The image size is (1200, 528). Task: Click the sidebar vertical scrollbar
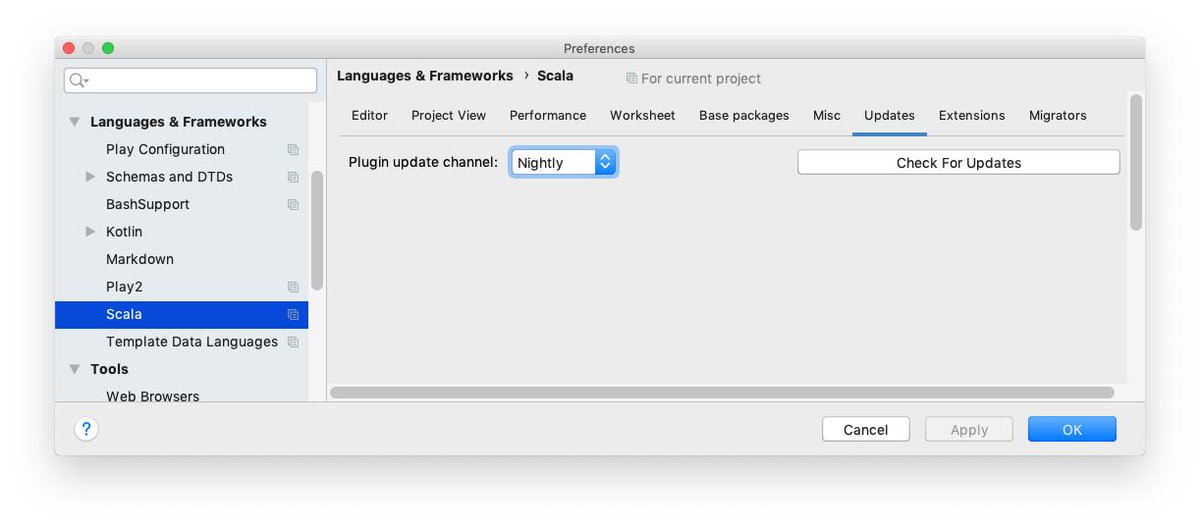pyautogui.click(x=317, y=230)
